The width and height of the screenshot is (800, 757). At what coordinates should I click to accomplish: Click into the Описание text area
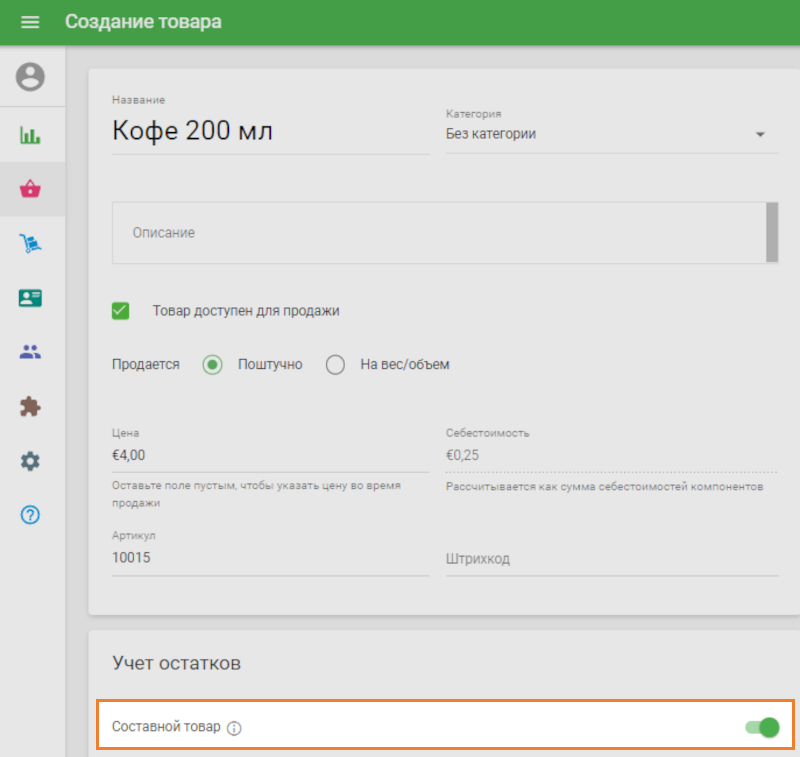(x=438, y=233)
